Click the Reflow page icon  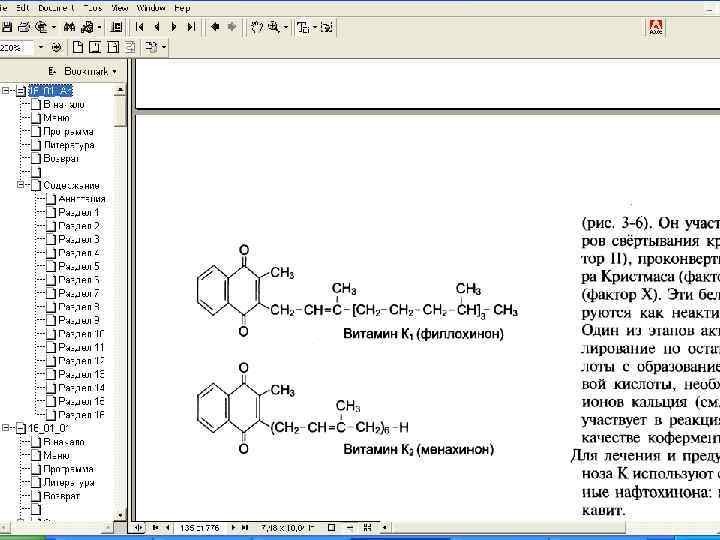[x=130, y=47]
